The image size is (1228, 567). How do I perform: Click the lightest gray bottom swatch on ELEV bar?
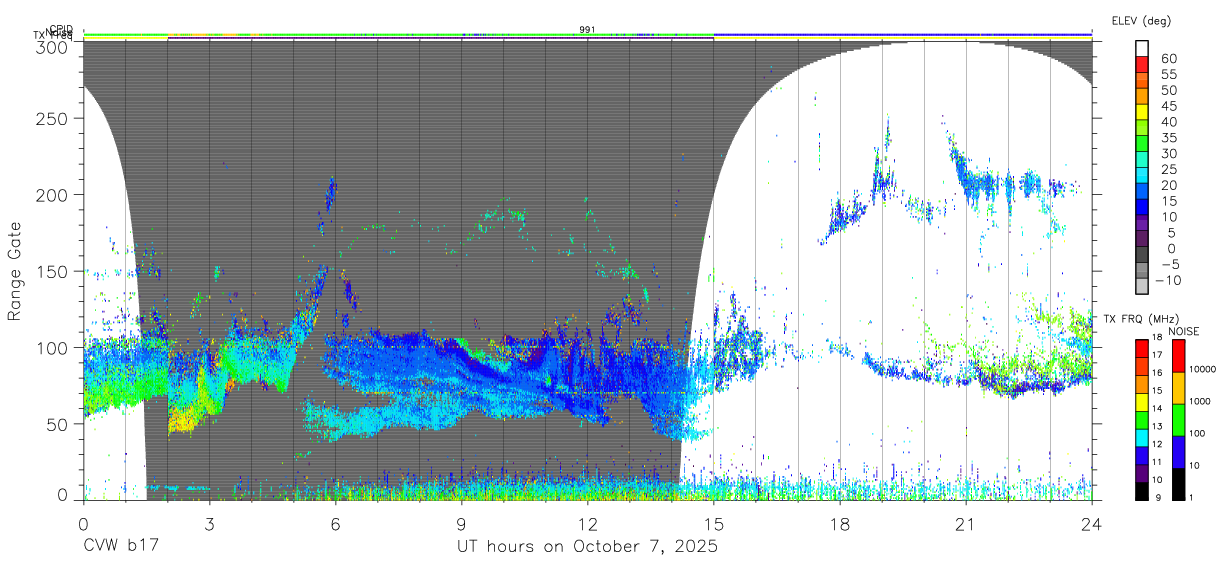pos(1143,286)
